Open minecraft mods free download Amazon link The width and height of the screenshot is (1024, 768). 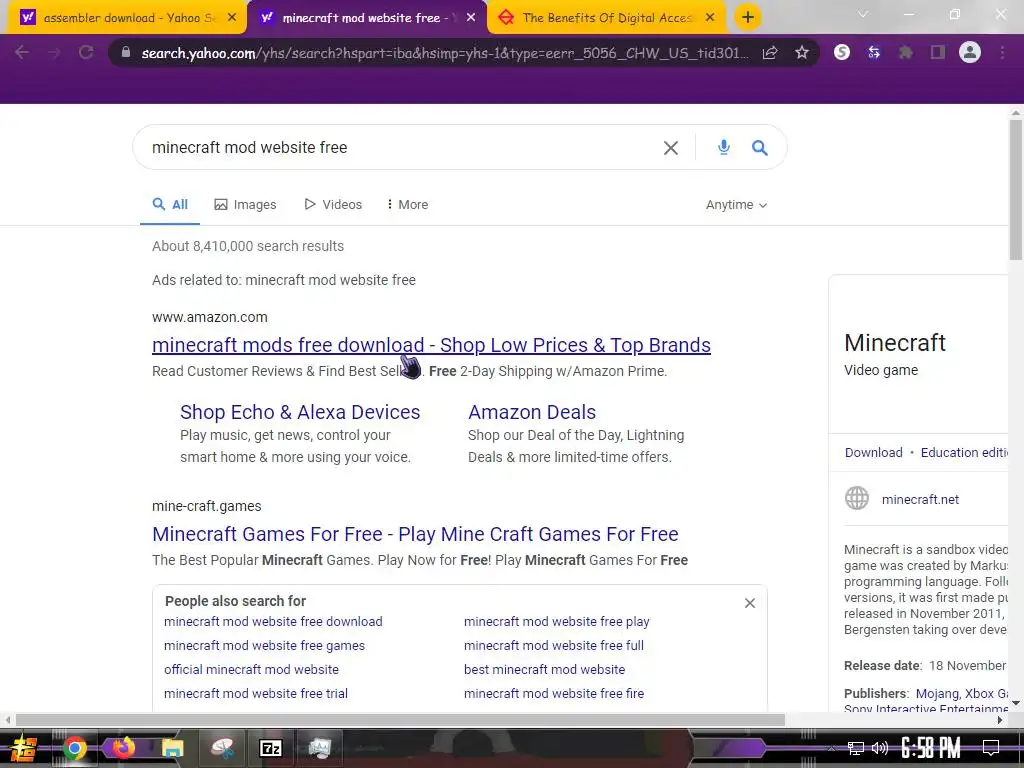pyautogui.click(x=431, y=345)
